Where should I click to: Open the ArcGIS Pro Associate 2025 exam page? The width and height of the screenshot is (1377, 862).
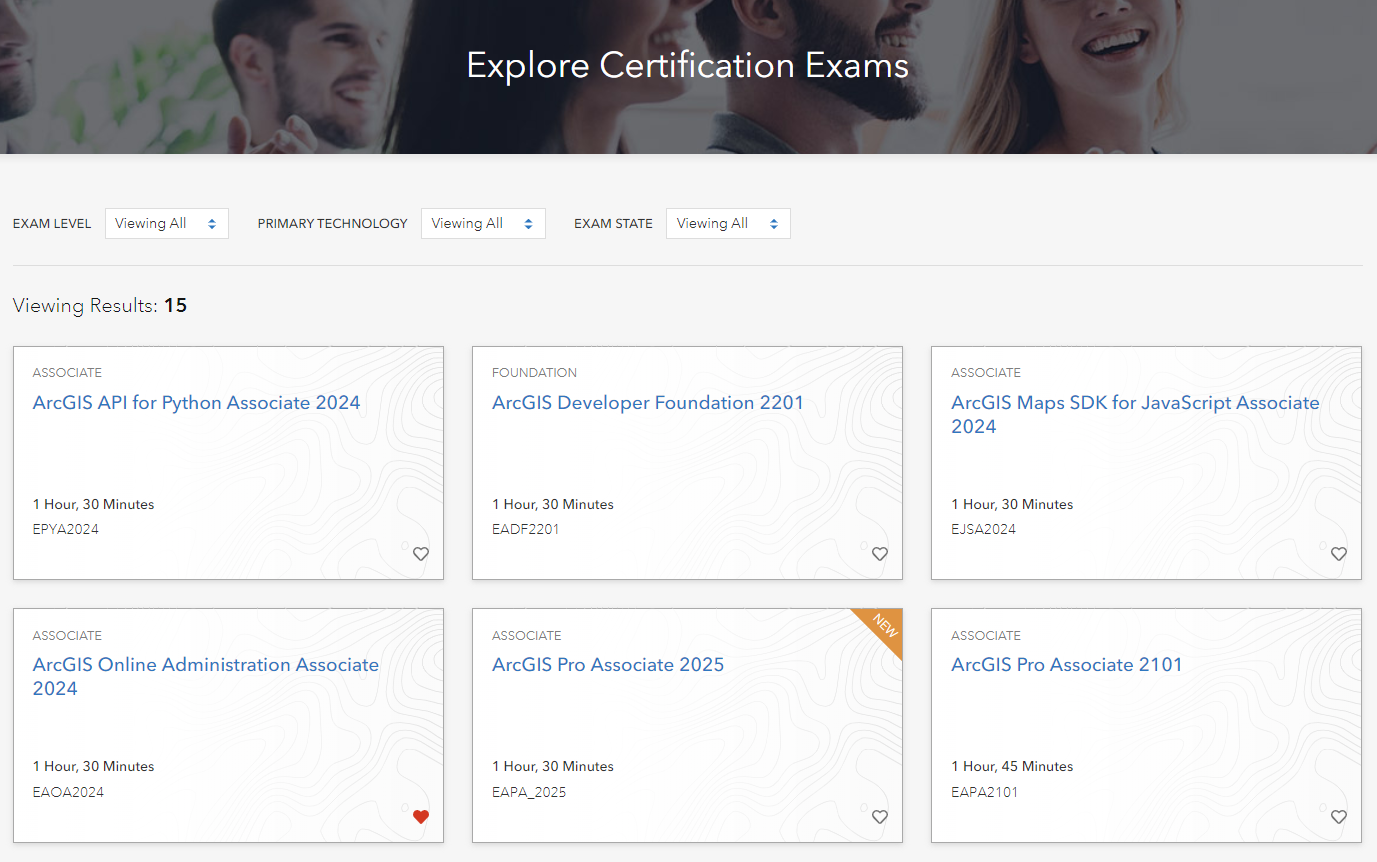607,664
